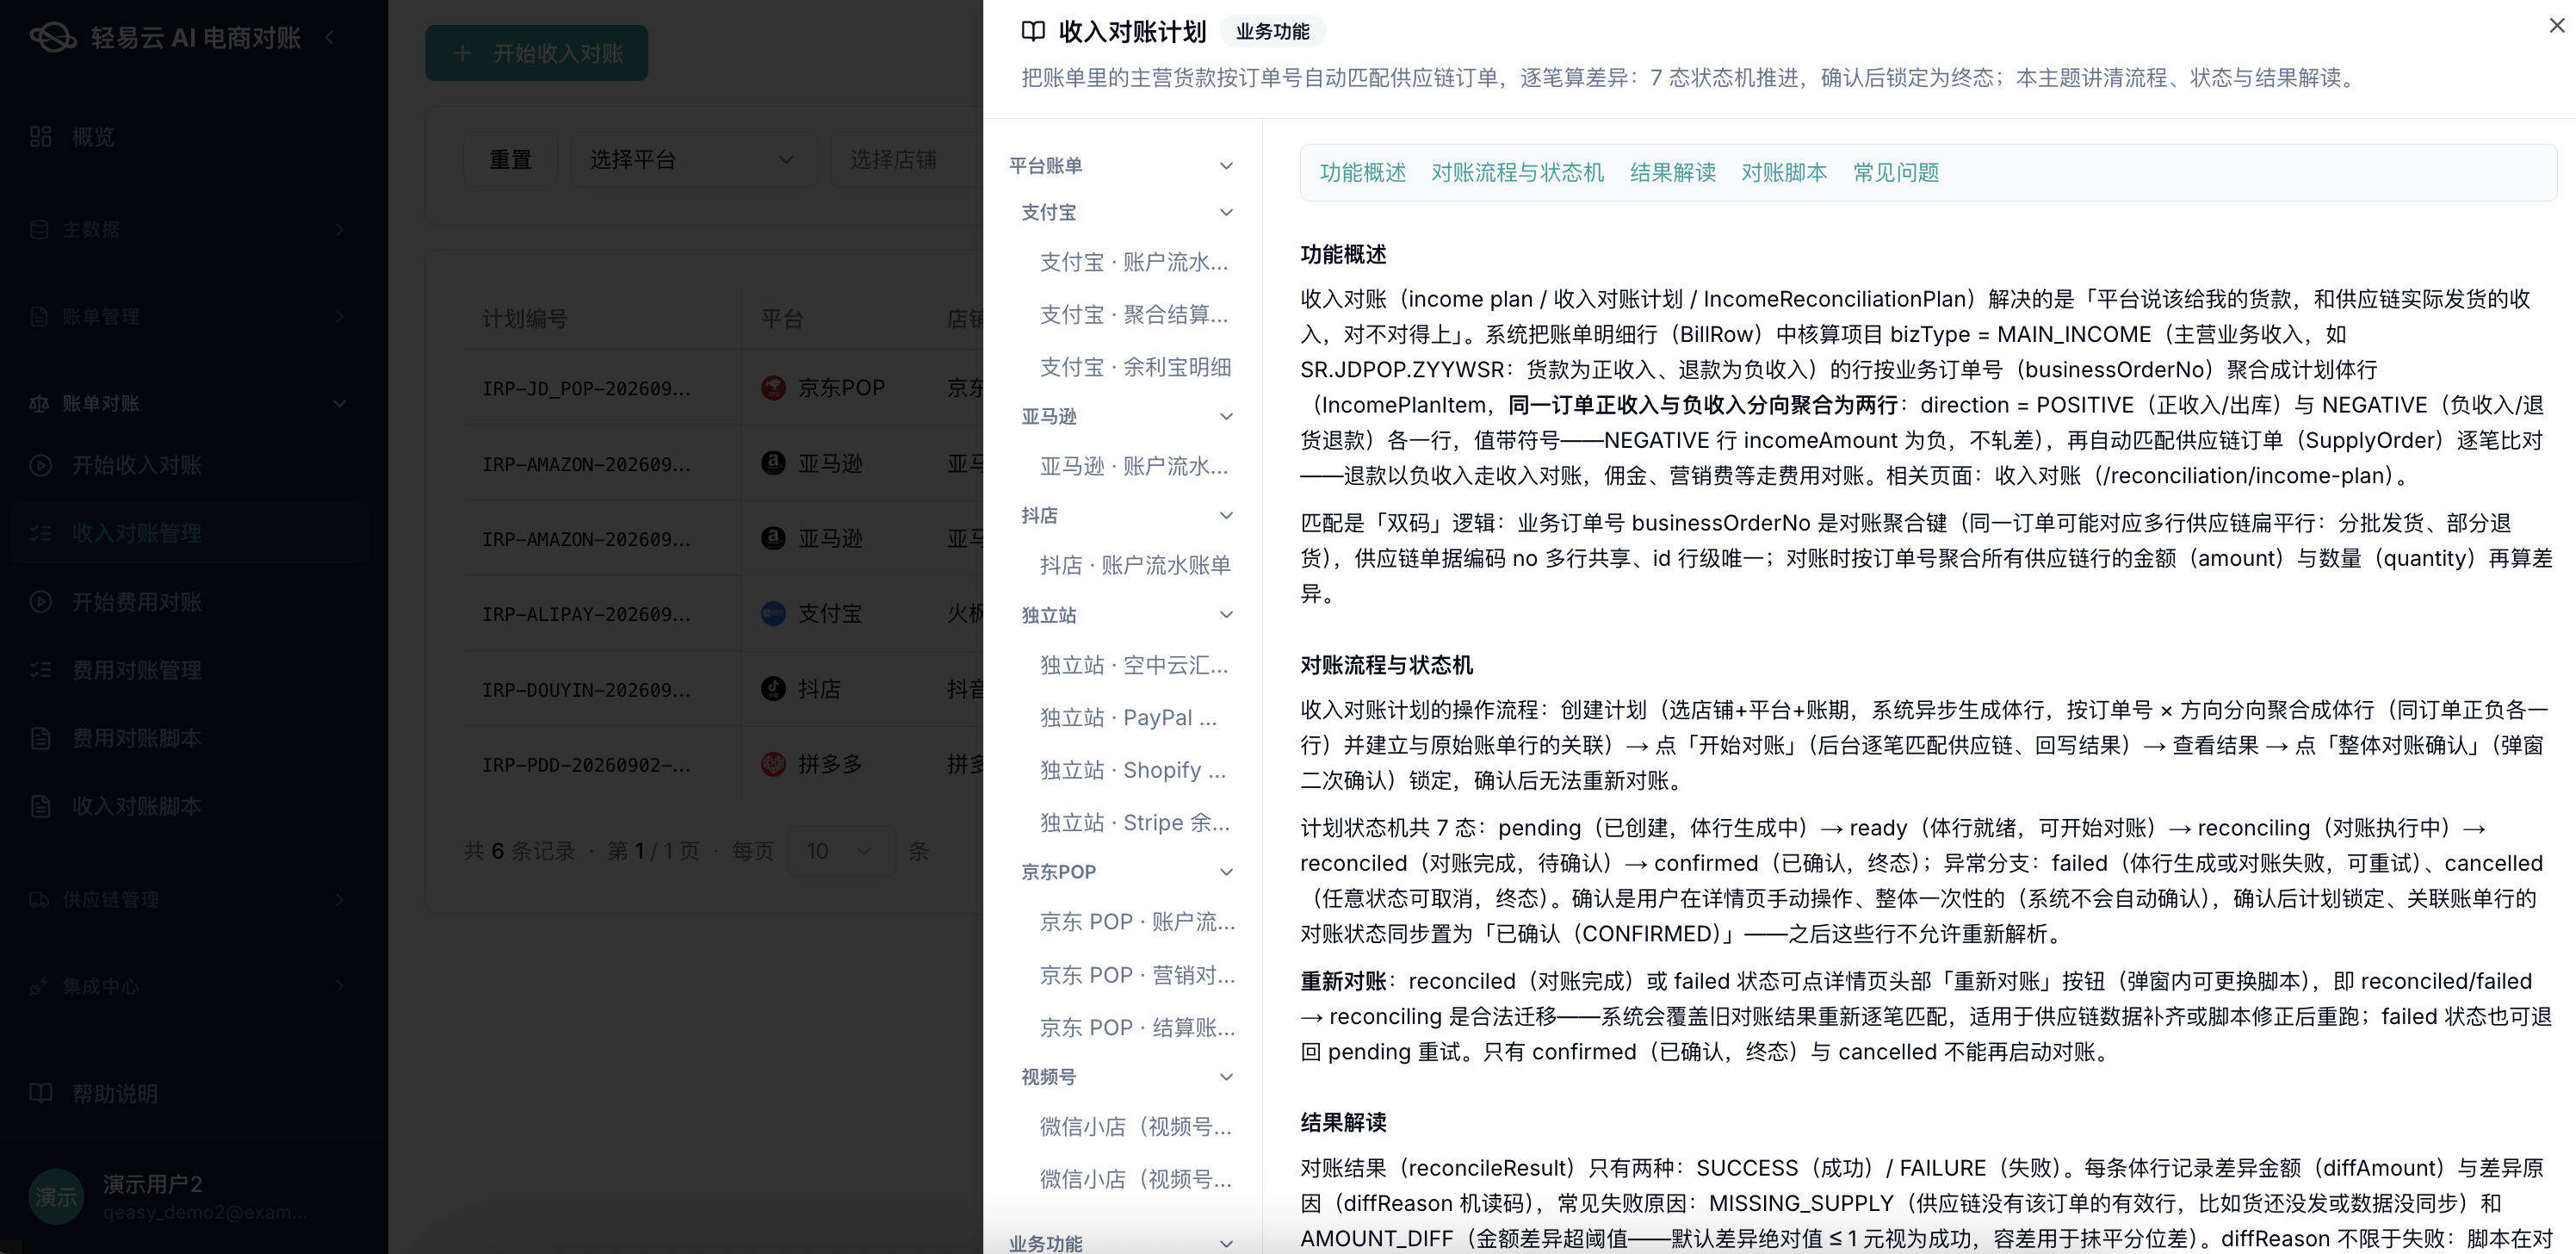The image size is (2576, 1254).
Task: Click list icon next to 费用对账管理
Action: coord(41,669)
